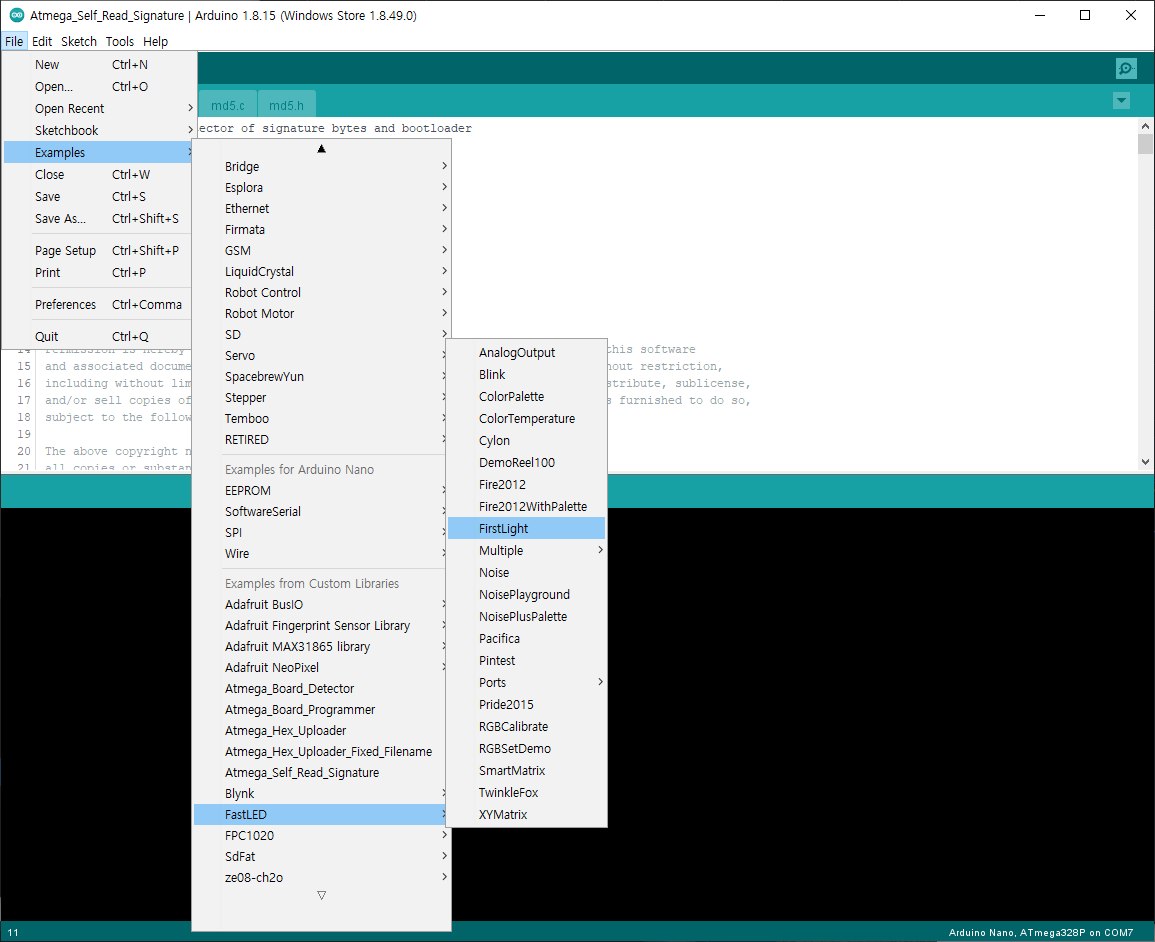This screenshot has height=942, width=1155.
Task: Open the Tools menu
Action: pyautogui.click(x=119, y=41)
